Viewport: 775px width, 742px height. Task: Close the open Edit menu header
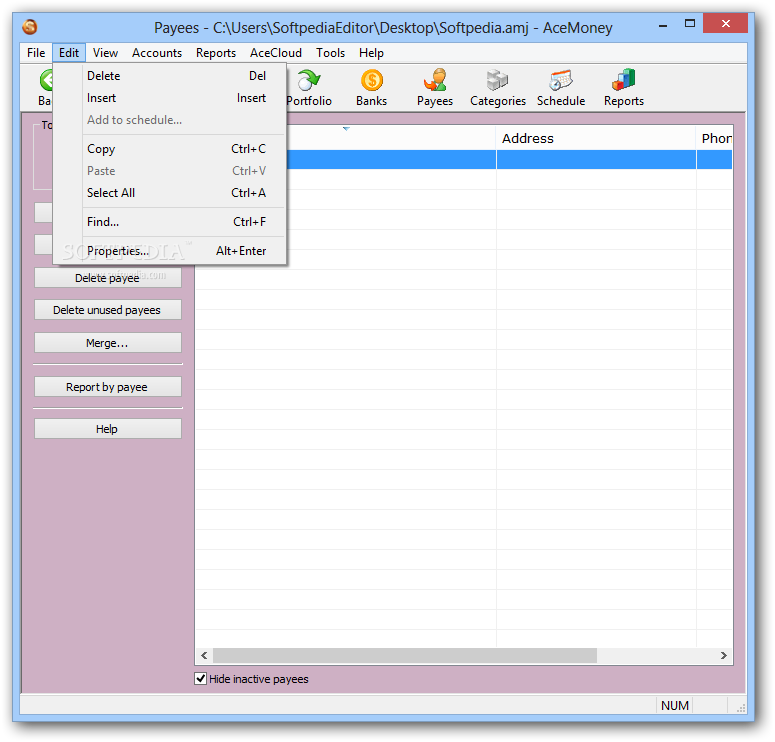[69, 53]
